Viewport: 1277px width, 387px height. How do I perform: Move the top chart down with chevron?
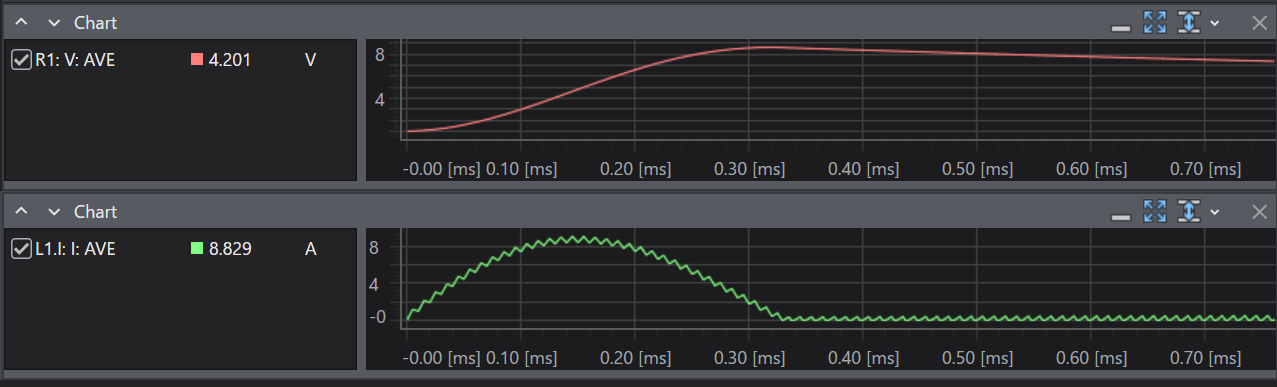(54, 22)
